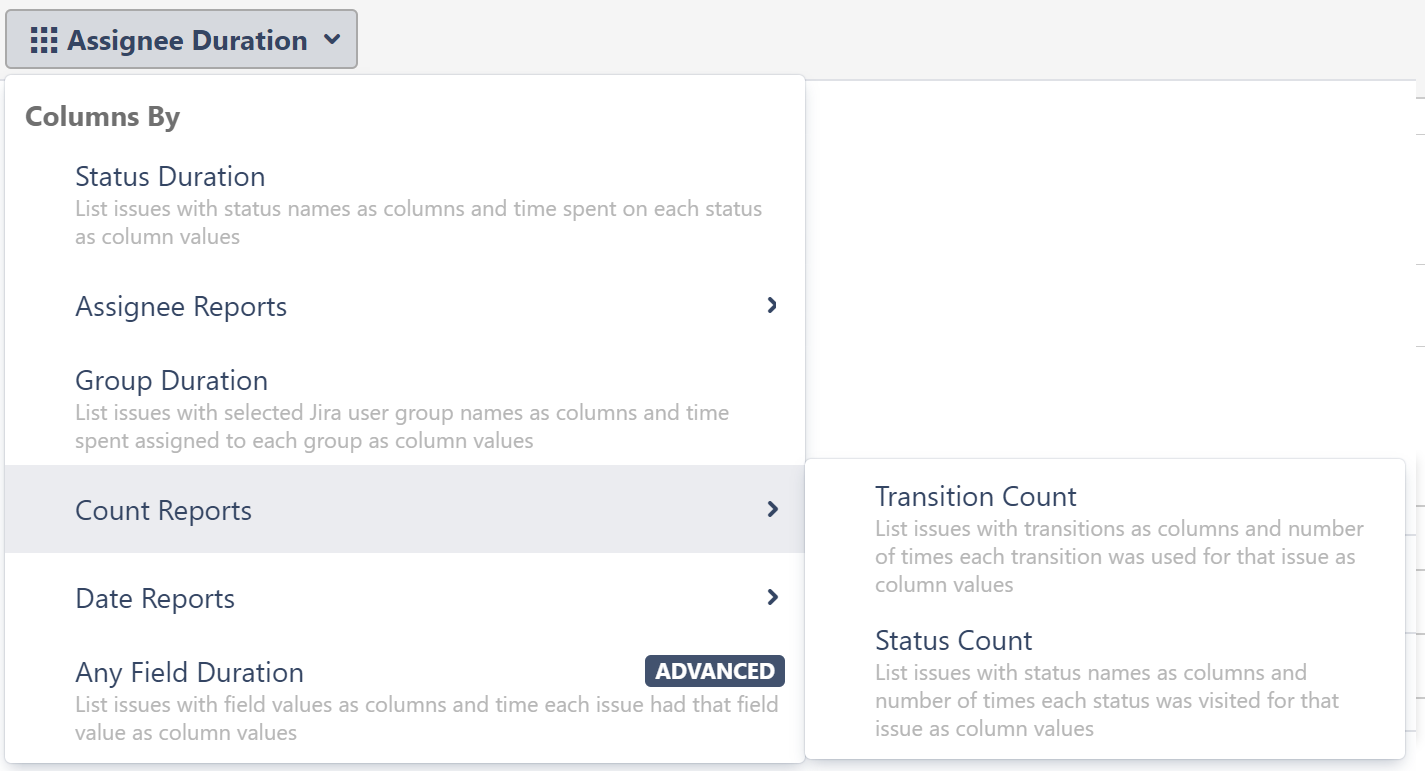Click the Status Duration description text

click(x=418, y=222)
